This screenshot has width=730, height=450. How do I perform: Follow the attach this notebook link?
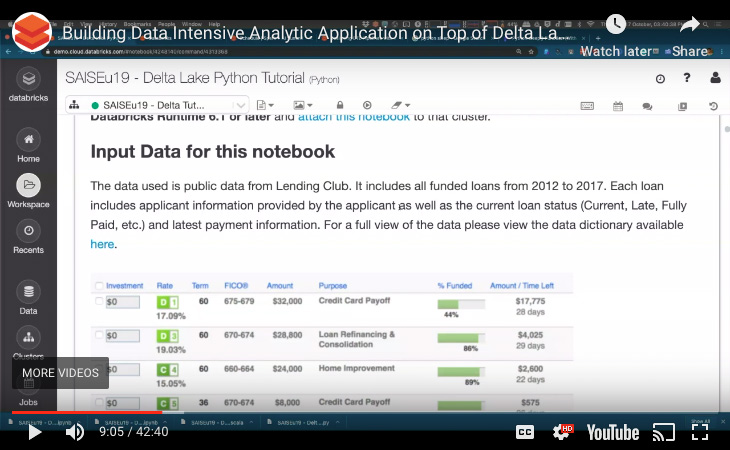[354, 117]
